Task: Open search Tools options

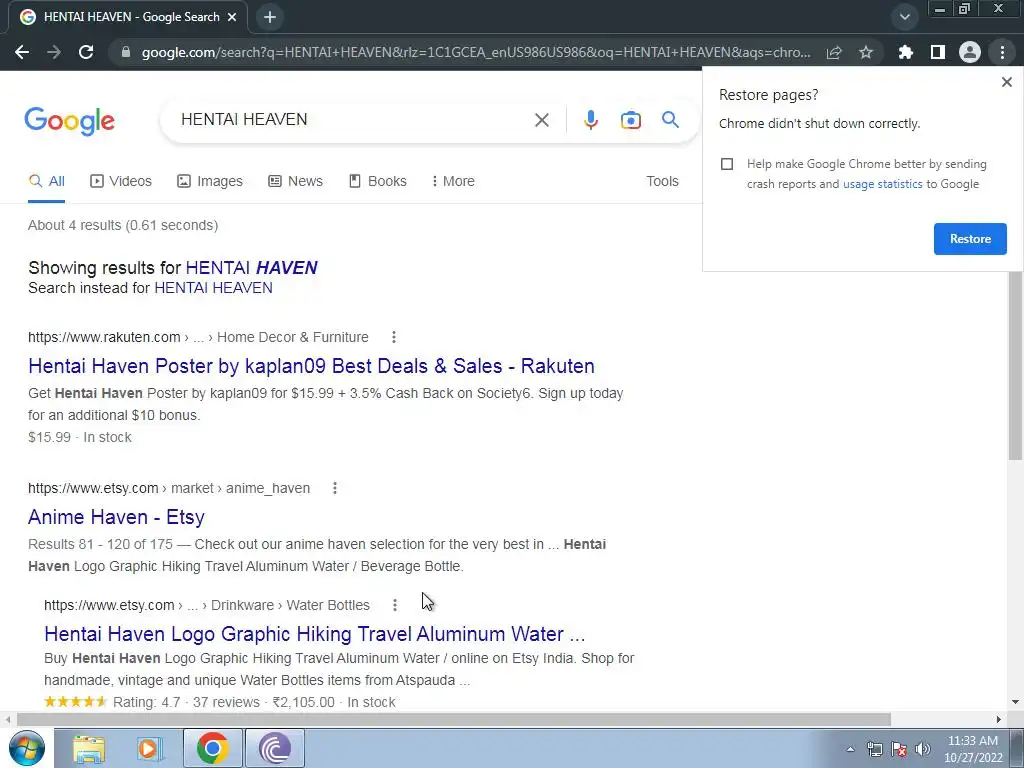Action: point(662,181)
